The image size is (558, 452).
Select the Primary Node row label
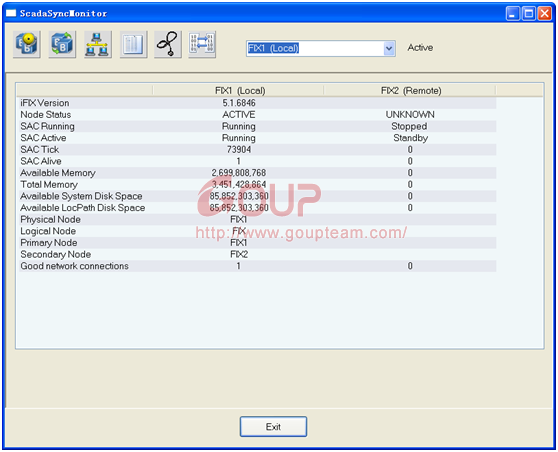tap(49, 243)
